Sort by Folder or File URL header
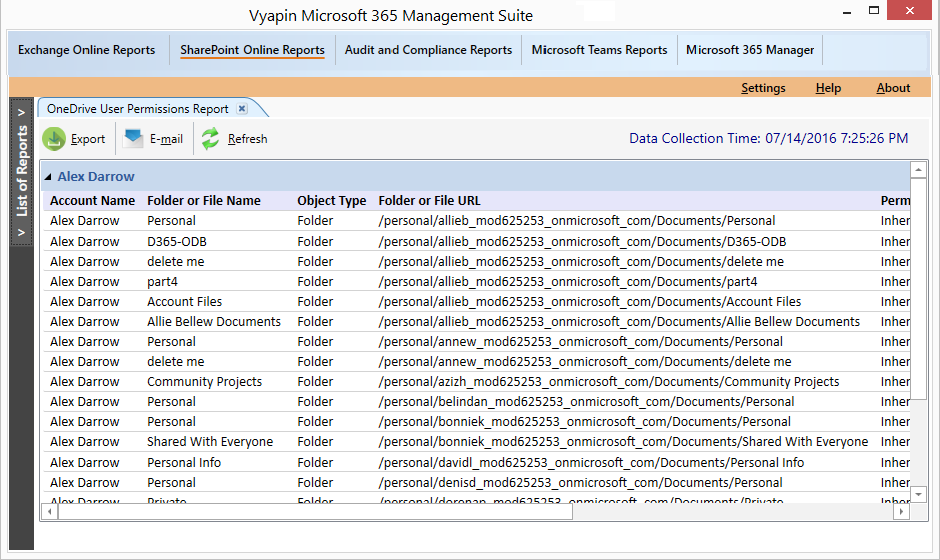Viewport: 940px width, 560px height. tap(429, 201)
